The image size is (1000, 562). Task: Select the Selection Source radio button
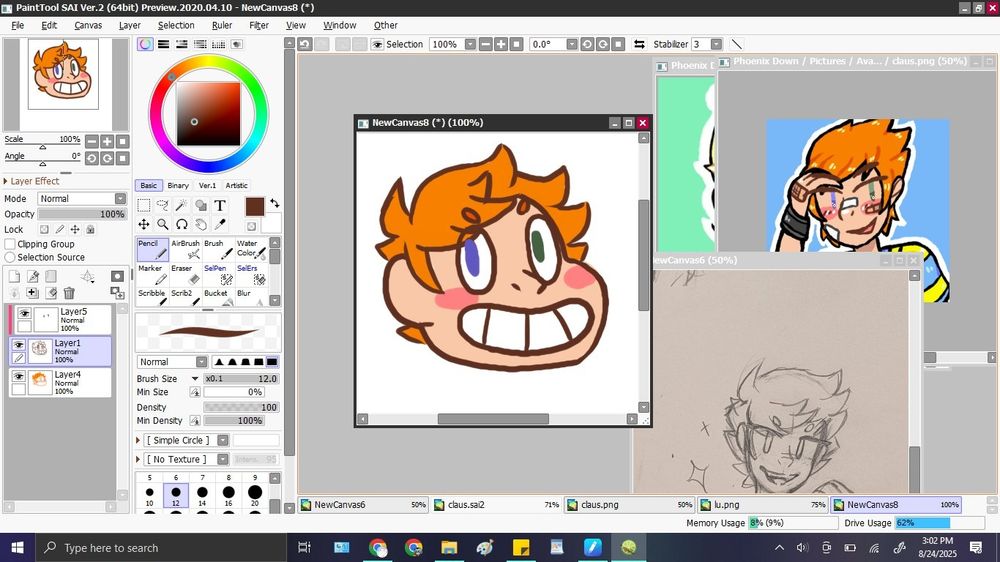coord(10,257)
